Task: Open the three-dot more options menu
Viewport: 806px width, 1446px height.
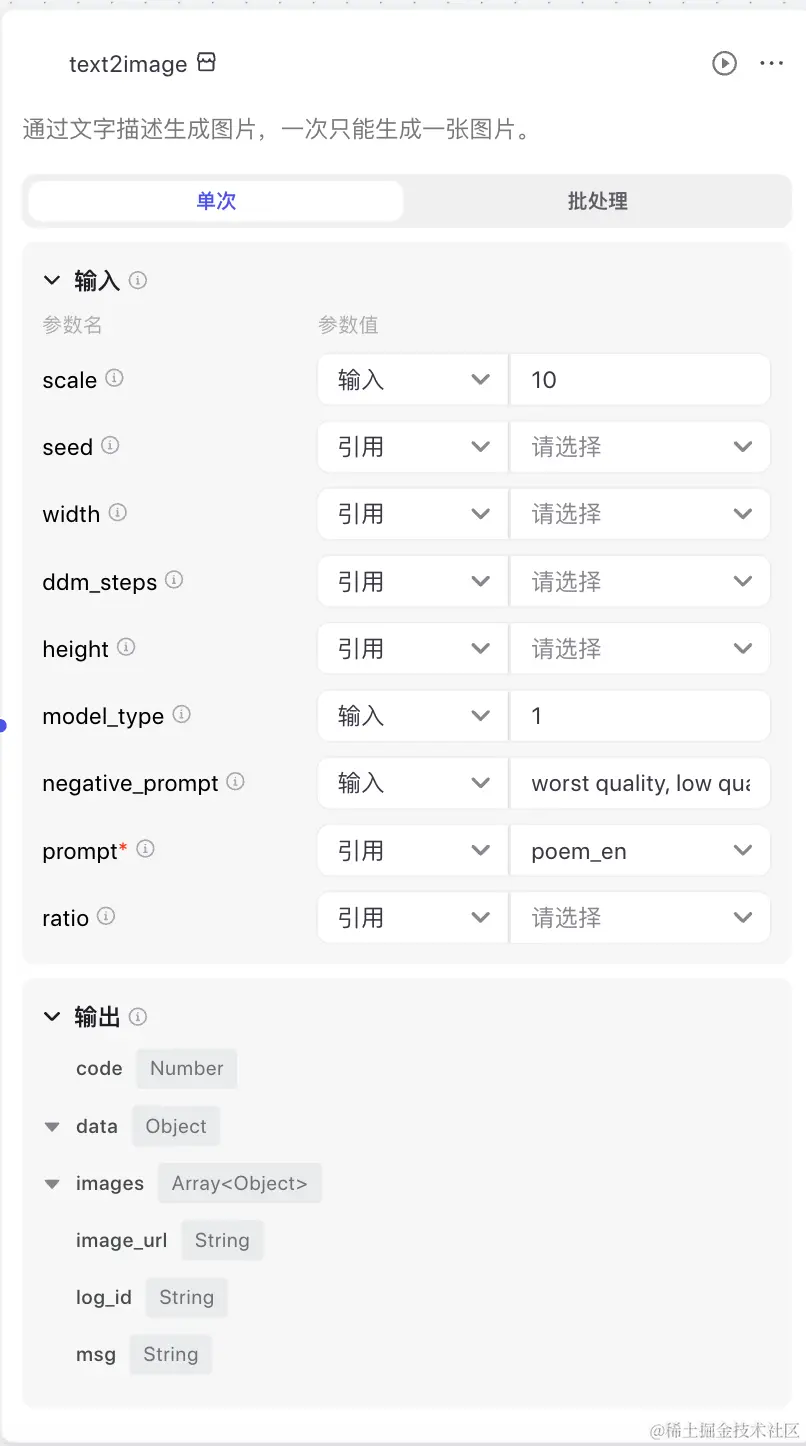Action: click(771, 64)
